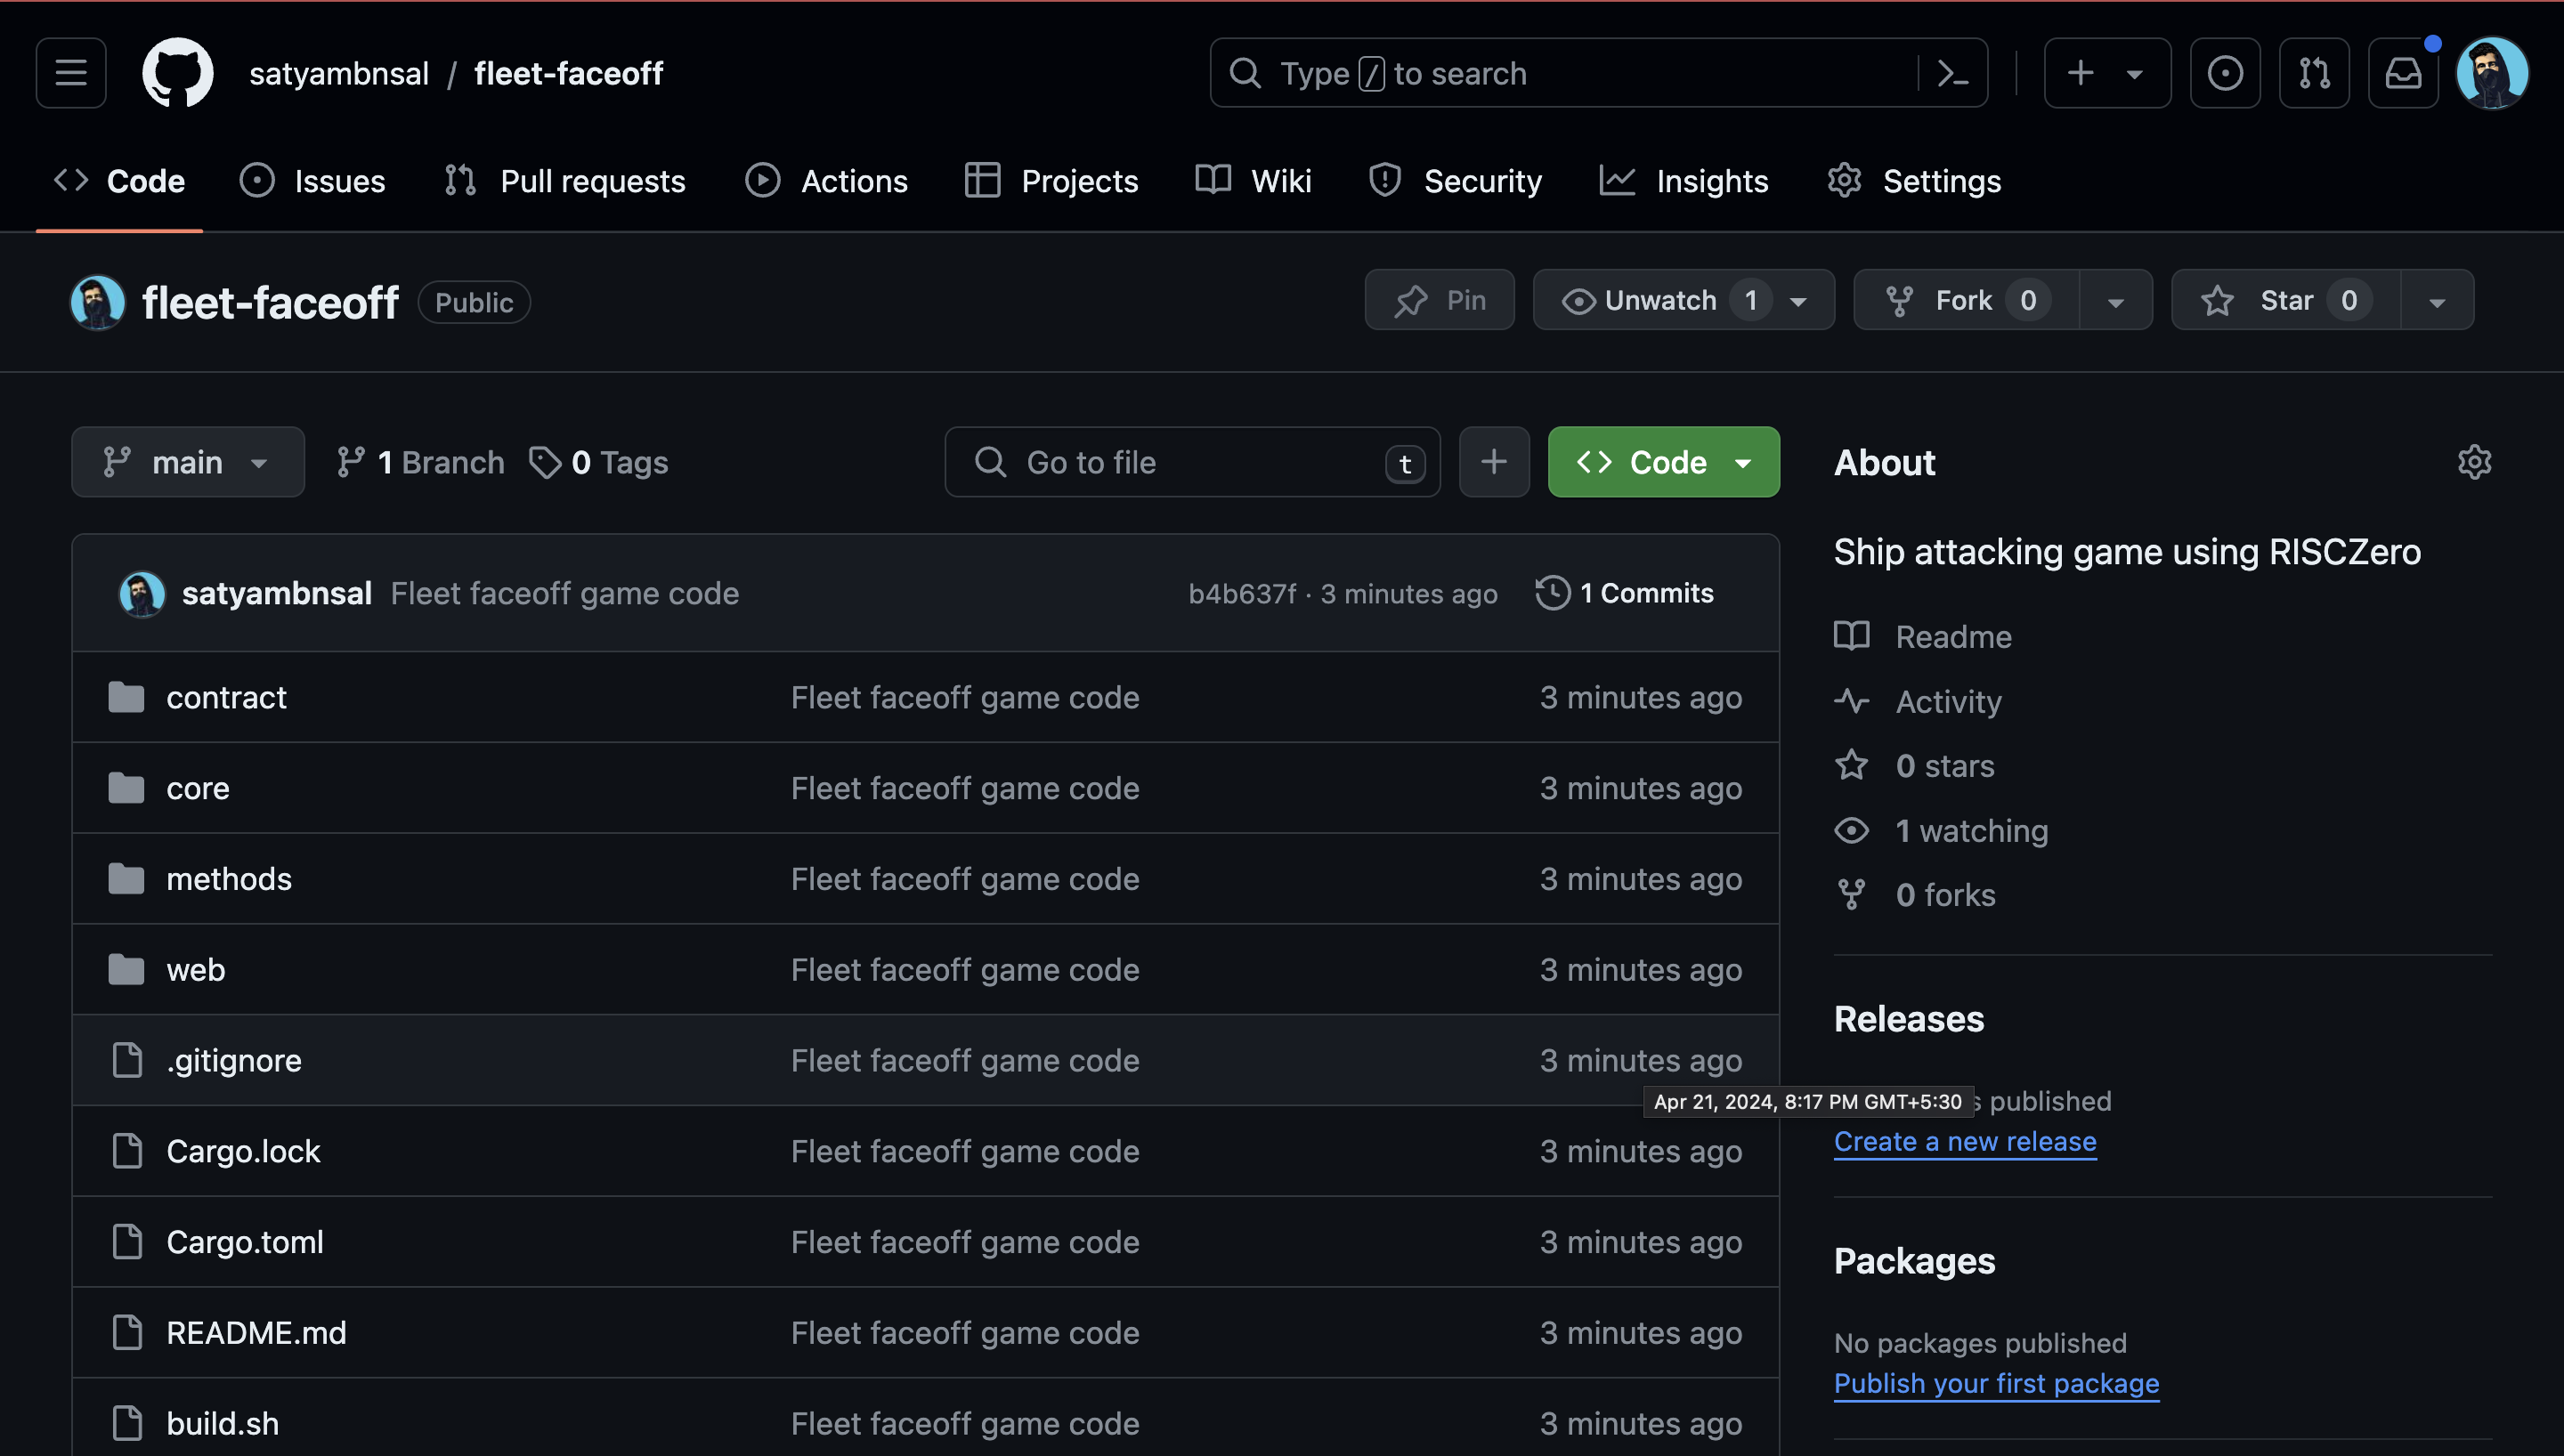Open the Star lists dropdown arrow
This screenshot has width=2564, height=1456.
[x=2437, y=301]
